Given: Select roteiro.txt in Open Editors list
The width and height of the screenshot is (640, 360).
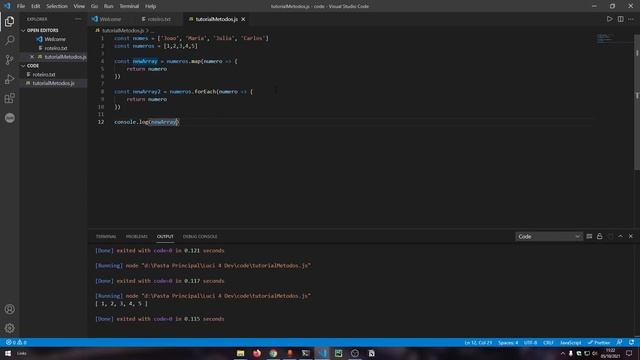Looking at the screenshot, I should [56, 48].
